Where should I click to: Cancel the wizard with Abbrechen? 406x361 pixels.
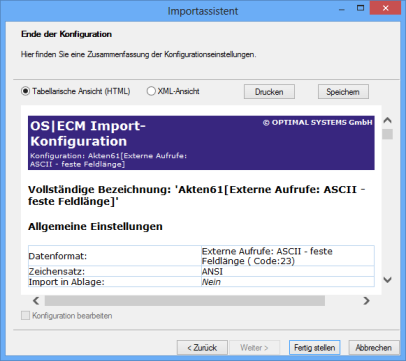374,348
